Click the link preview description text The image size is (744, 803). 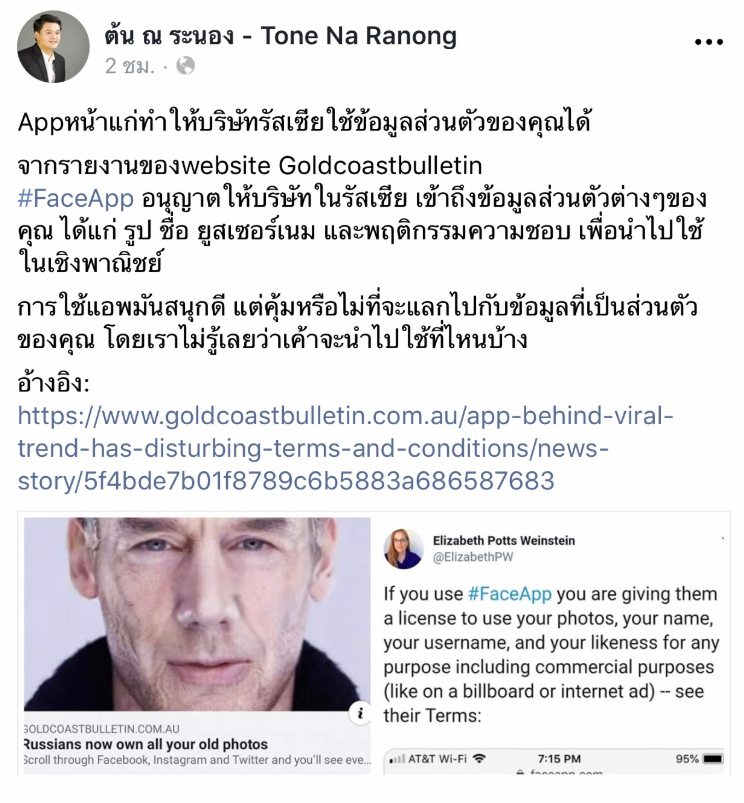pyautogui.click(x=197, y=760)
